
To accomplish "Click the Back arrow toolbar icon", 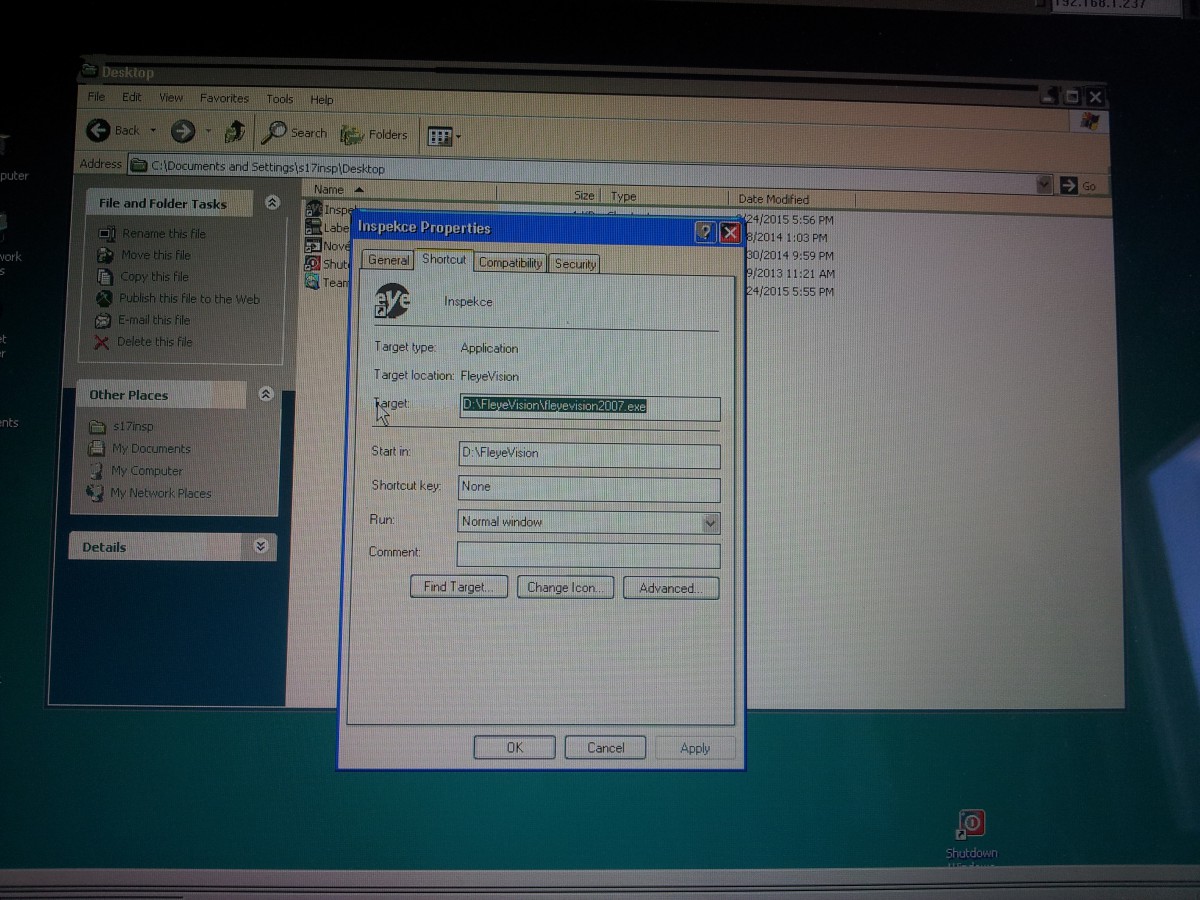I will coord(98,130).
